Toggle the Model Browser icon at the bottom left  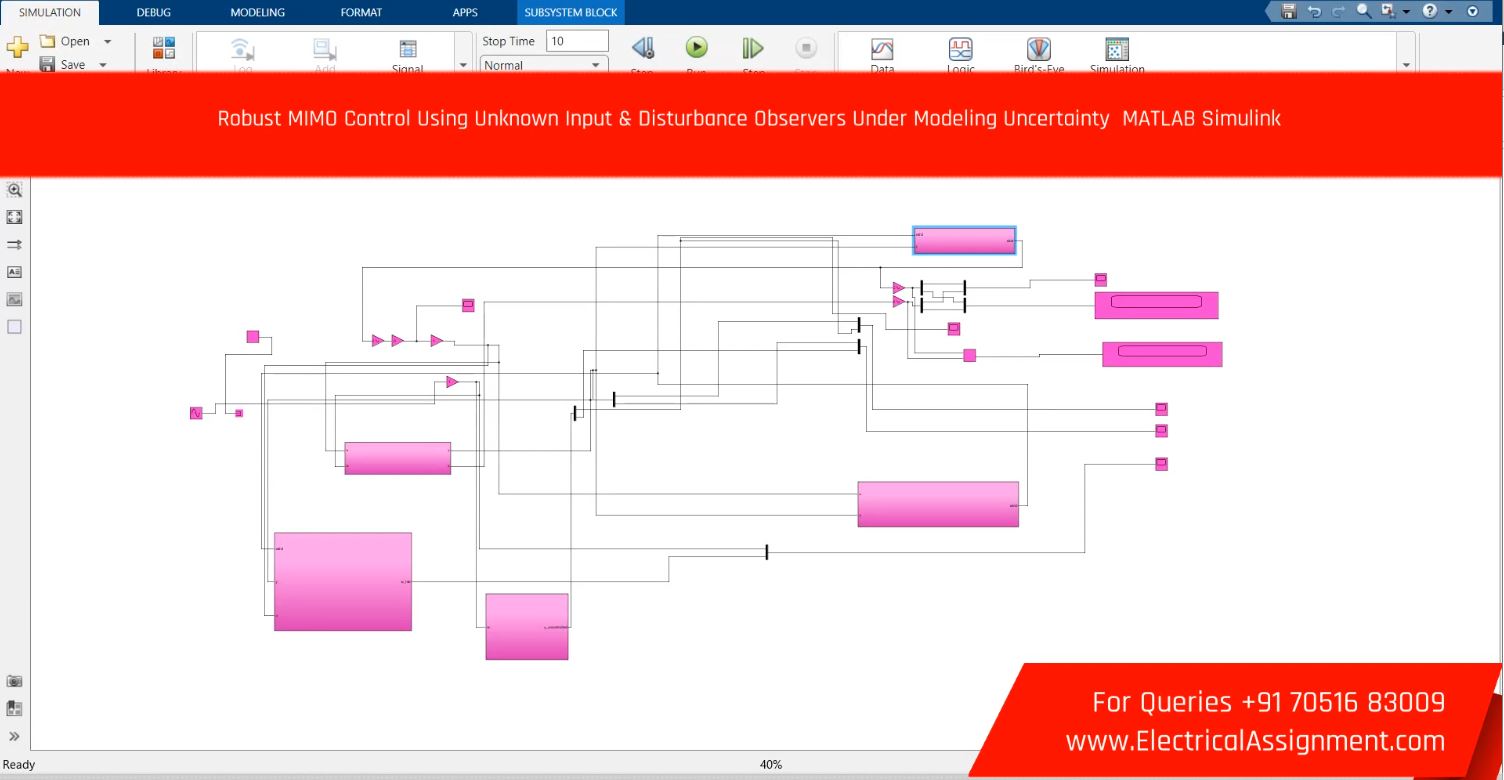point(14,708)
